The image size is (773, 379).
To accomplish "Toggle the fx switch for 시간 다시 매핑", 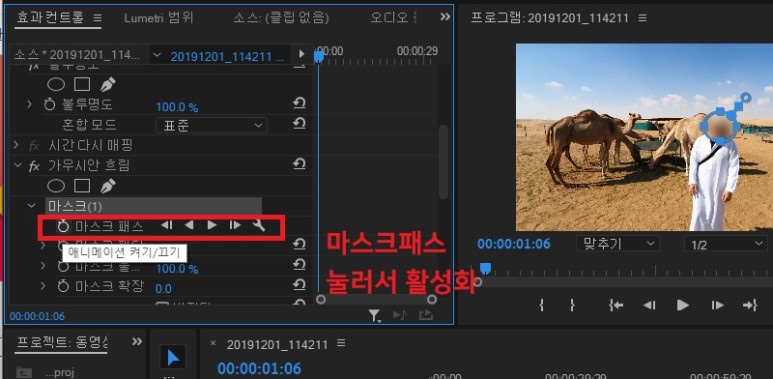I will pos(34,146).
